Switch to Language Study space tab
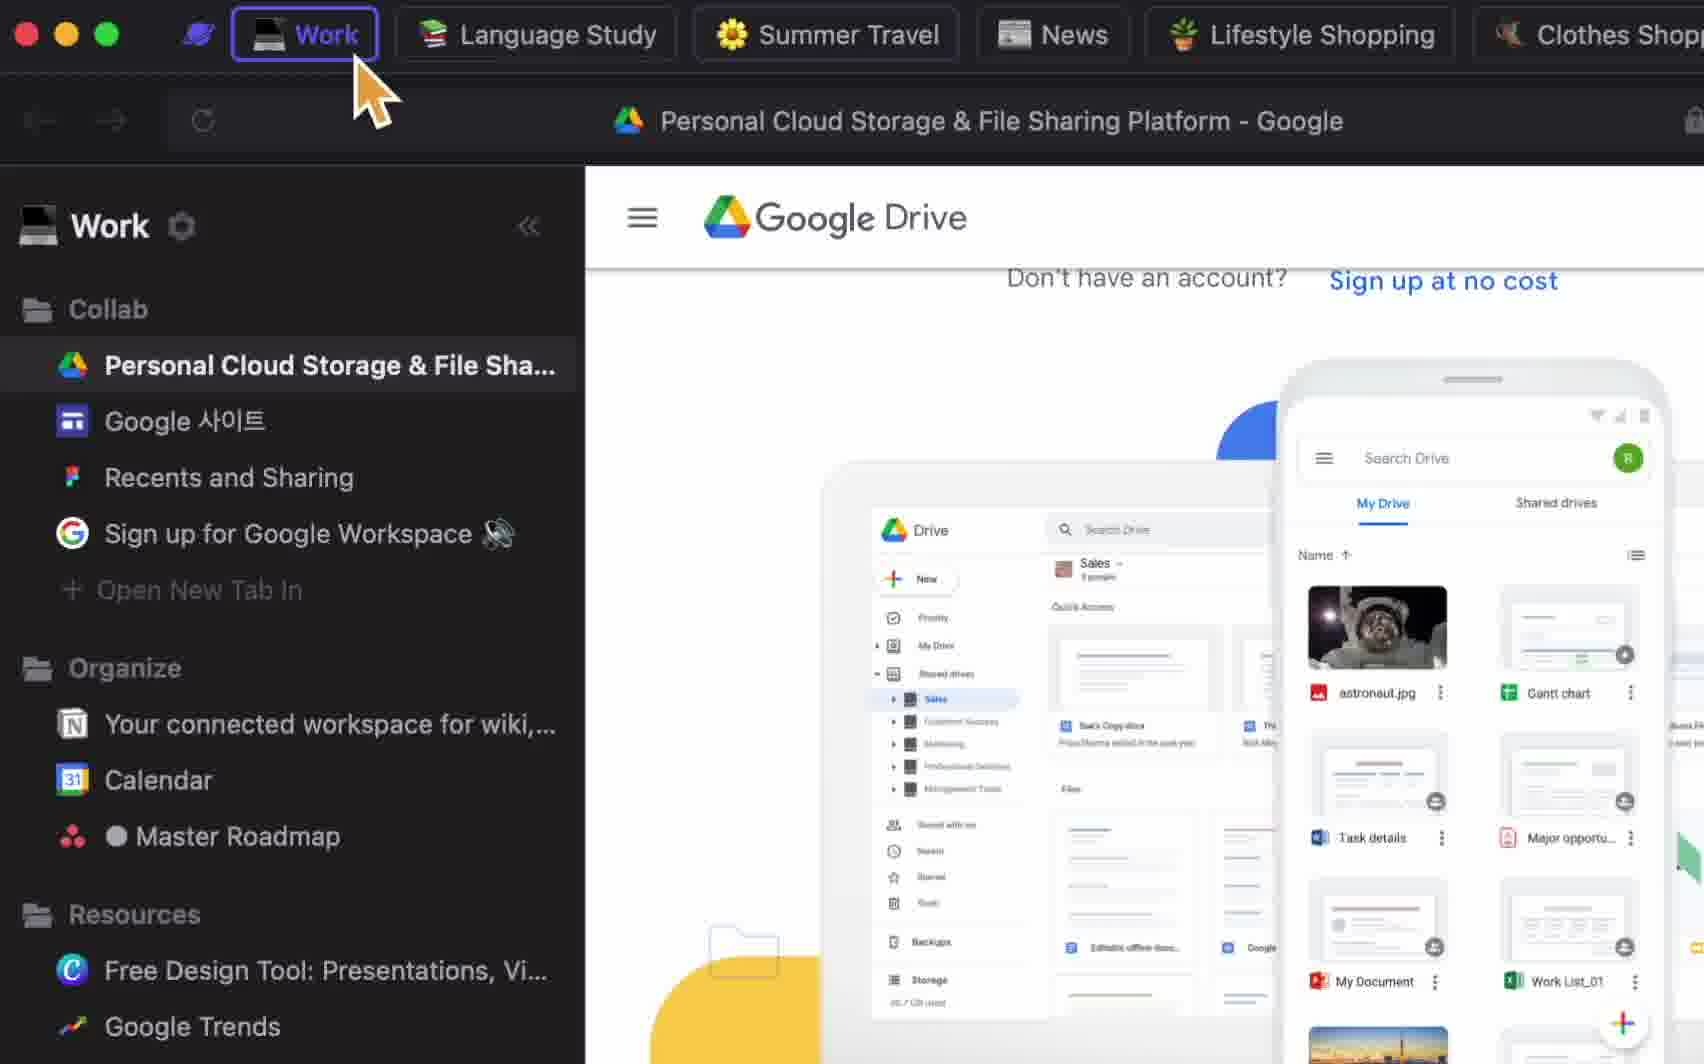Screen dimensions: 1704x1064 click(x=537, y=35)
